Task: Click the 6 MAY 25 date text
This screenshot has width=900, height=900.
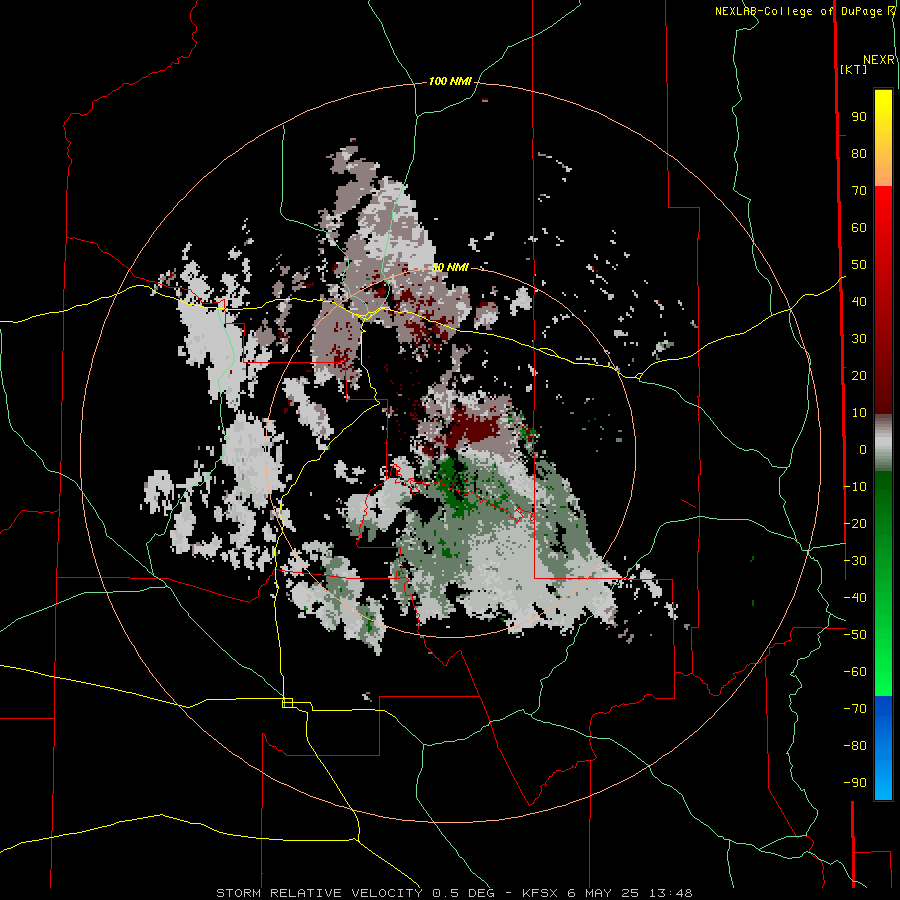Action: (603, 893)
